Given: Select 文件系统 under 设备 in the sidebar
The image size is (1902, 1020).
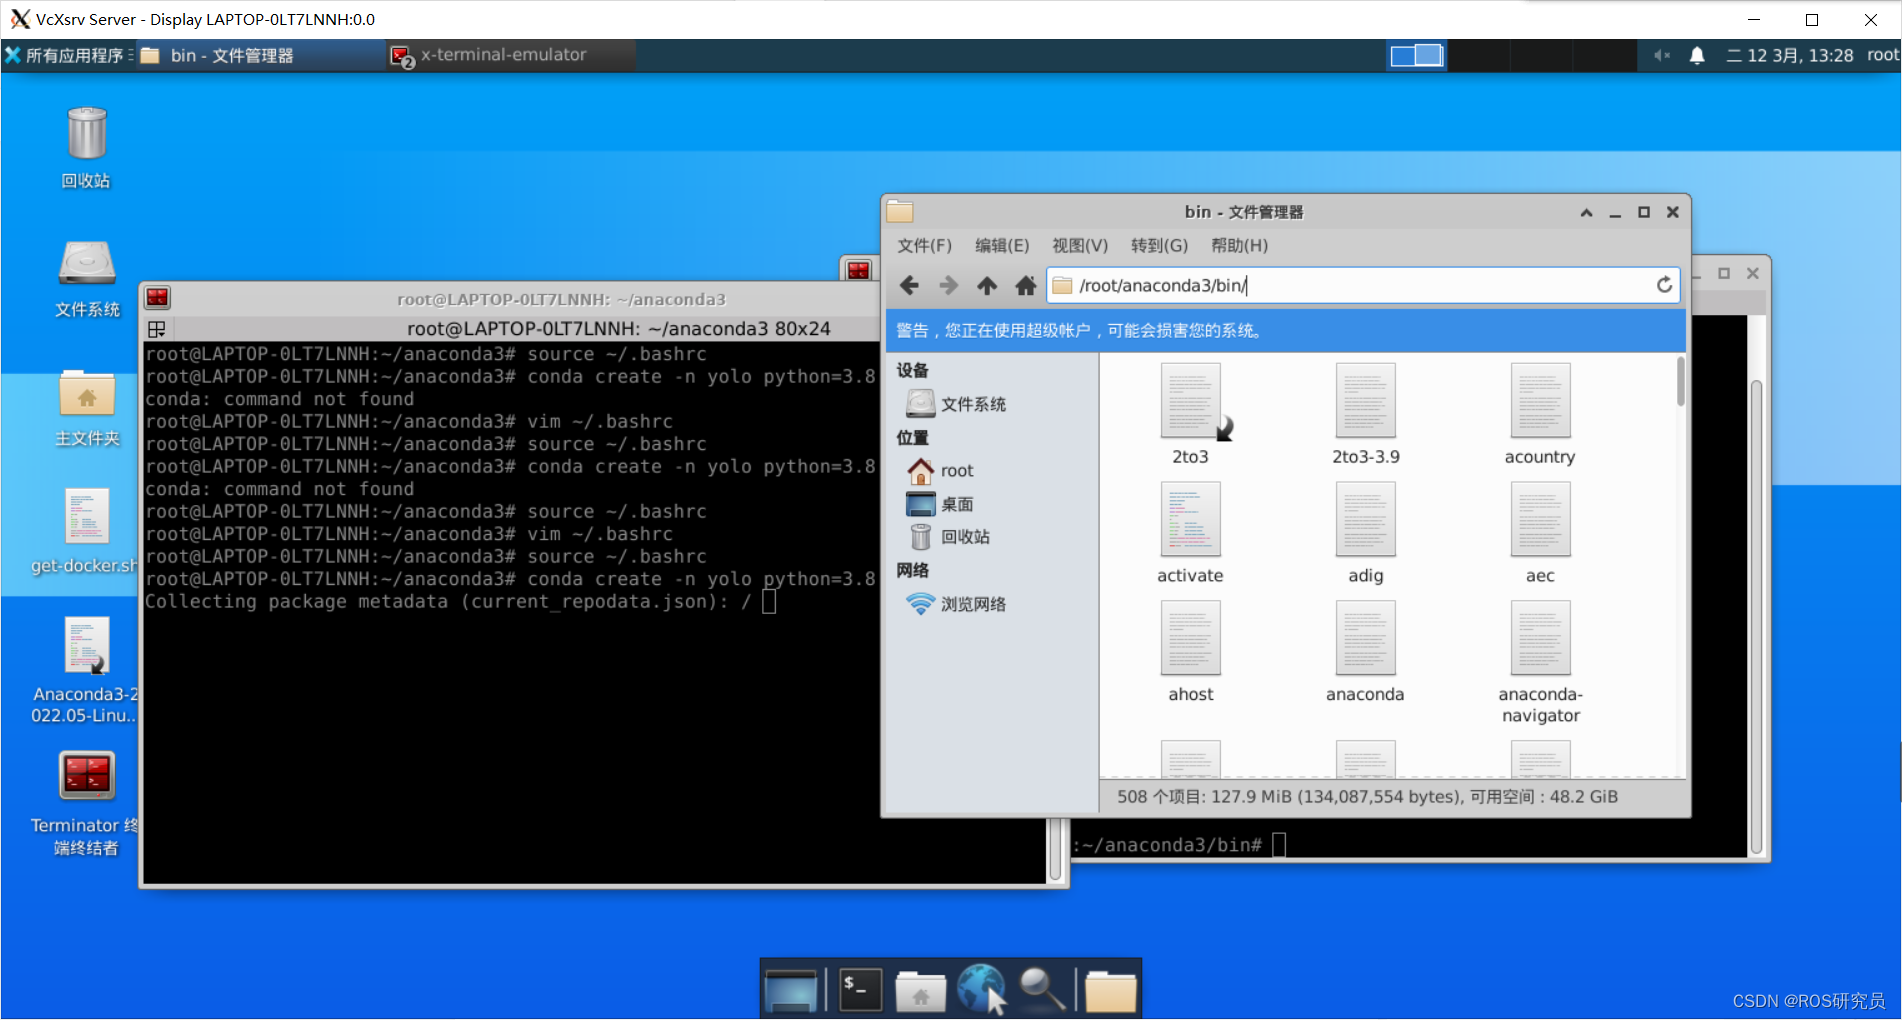Looking at the screenshot, I should (970, 403).
